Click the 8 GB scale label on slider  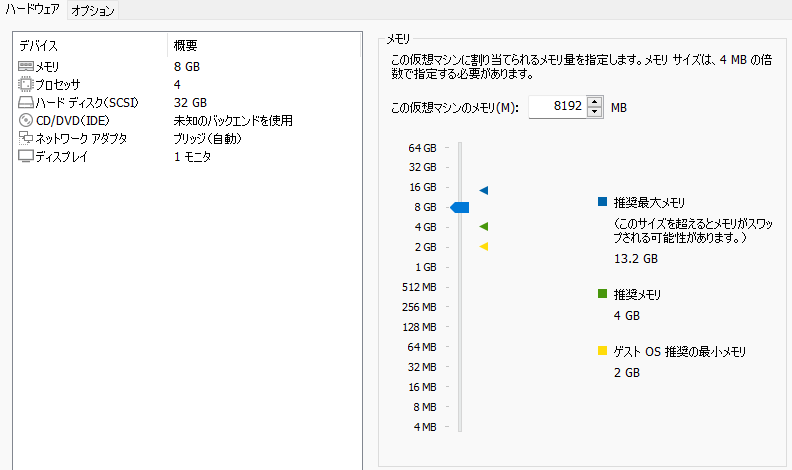(x=425, y=207)
